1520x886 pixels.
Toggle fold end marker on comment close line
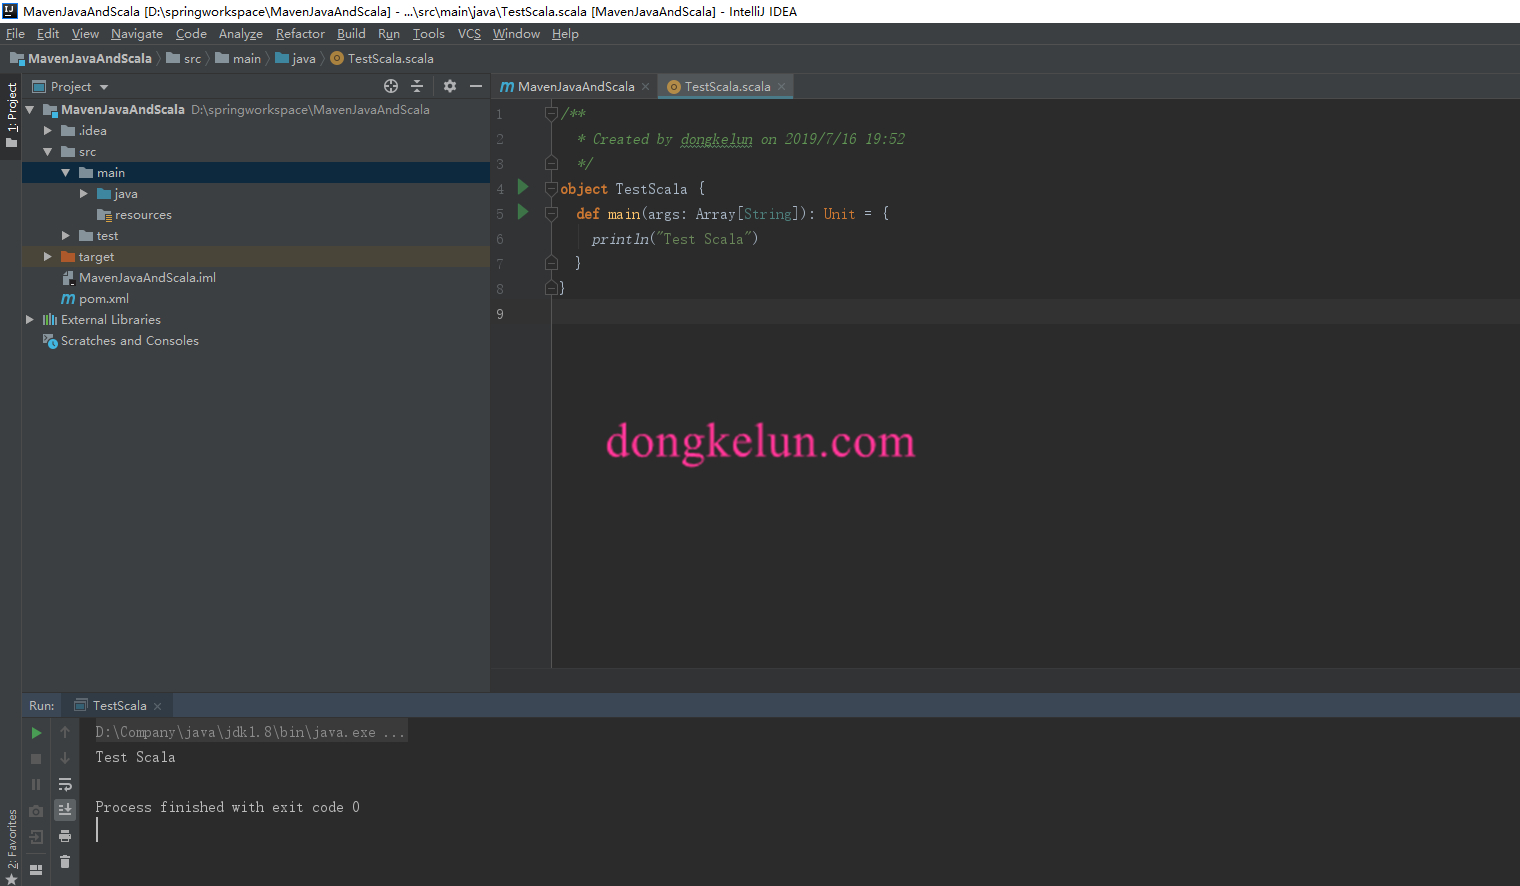click(551, 163)
